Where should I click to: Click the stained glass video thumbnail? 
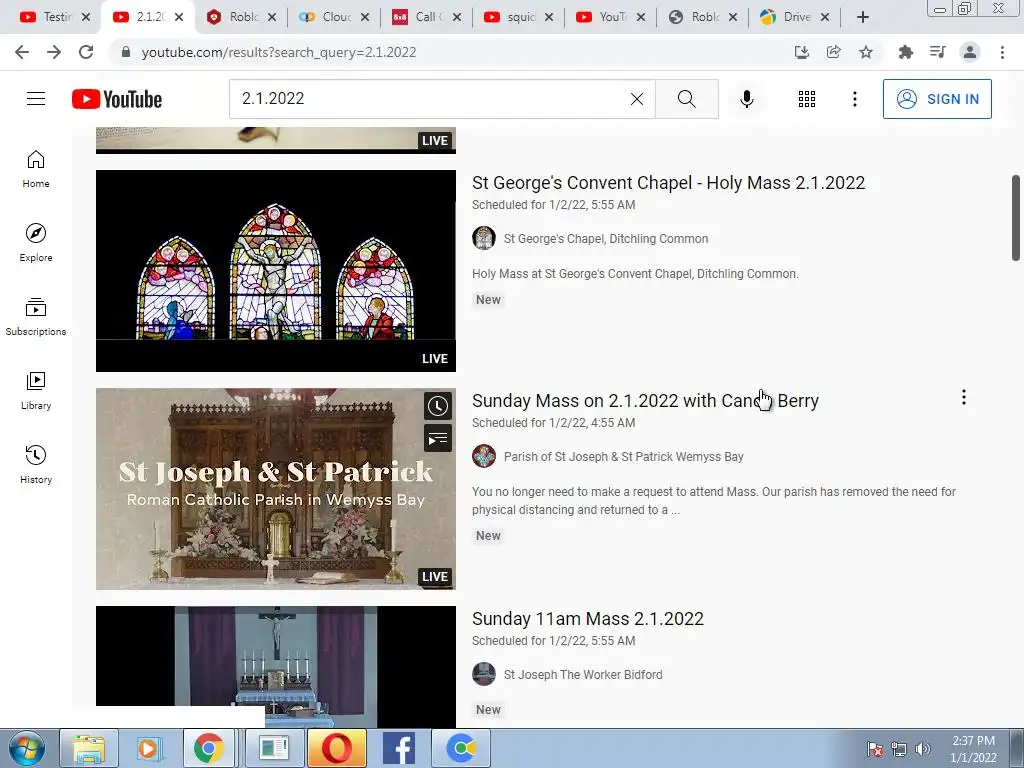[x=276, y=270]
